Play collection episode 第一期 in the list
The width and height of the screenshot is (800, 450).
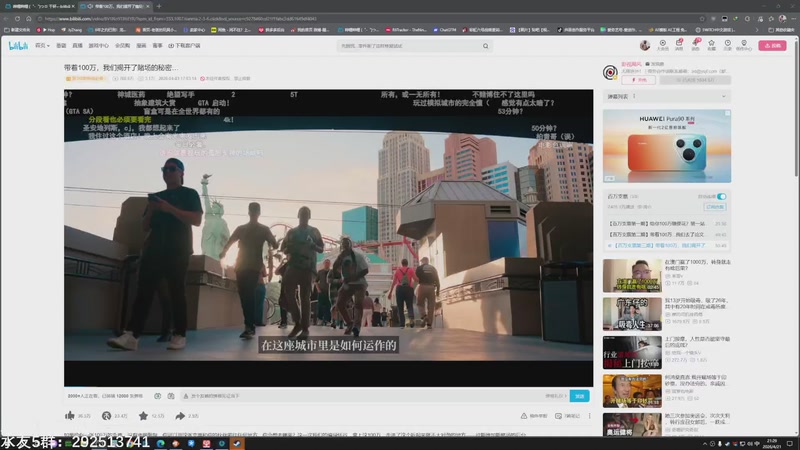pyautogui.click(x=667, y=223)
